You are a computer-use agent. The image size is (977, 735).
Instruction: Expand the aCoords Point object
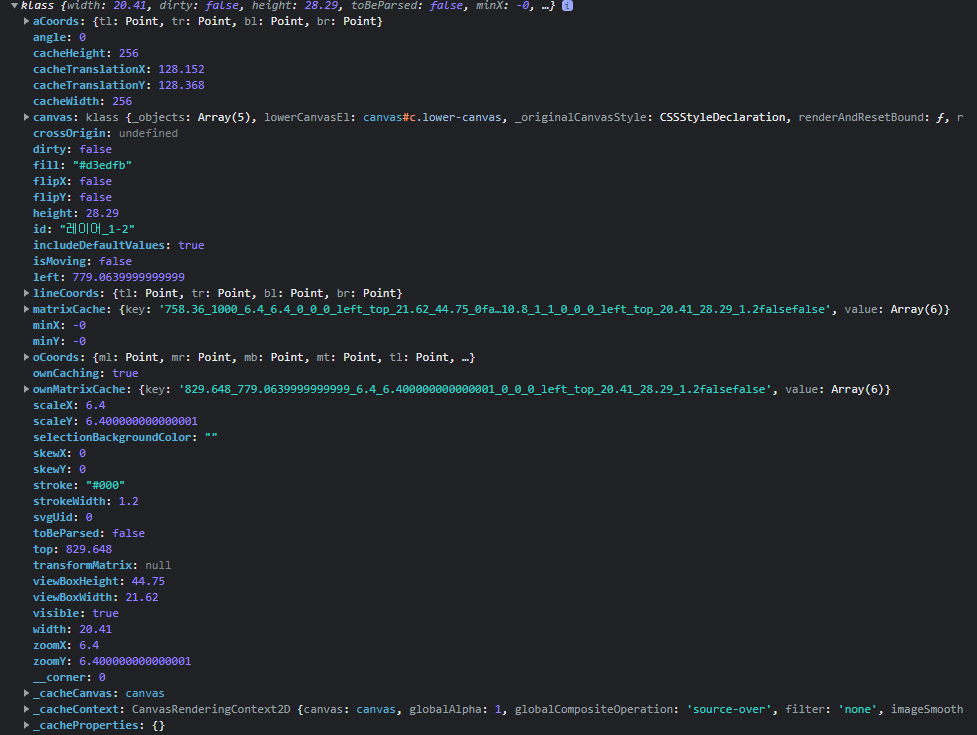24,21
